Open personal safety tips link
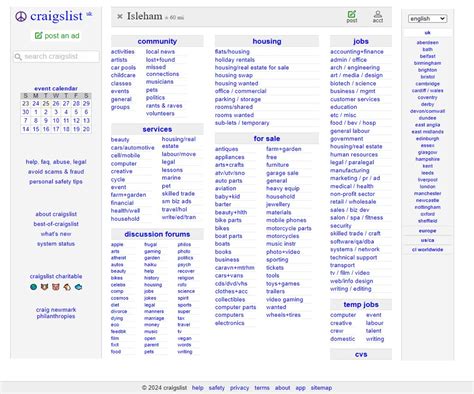The image size is (474, 394). point(56,182)
